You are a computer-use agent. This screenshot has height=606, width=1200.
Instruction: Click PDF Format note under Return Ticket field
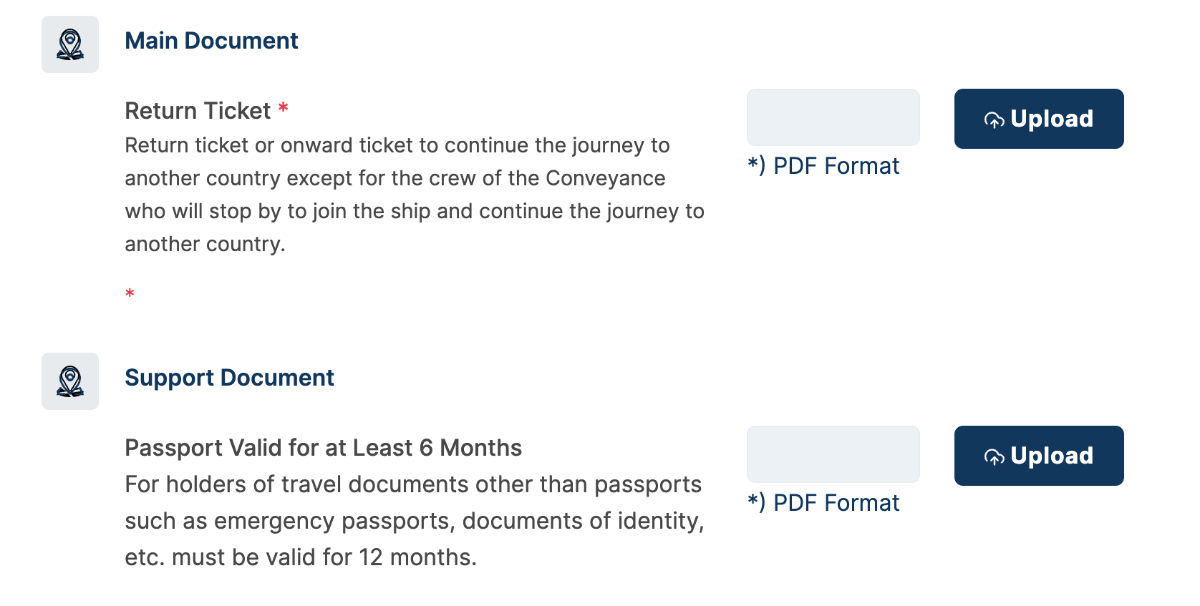click(823, 166)
